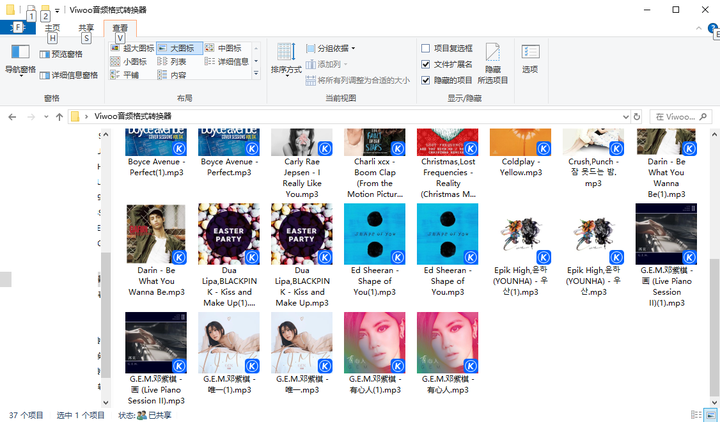Screen dimensions: 720x422
Task: Select extra large icons layout
Action: tap(132, 48)
